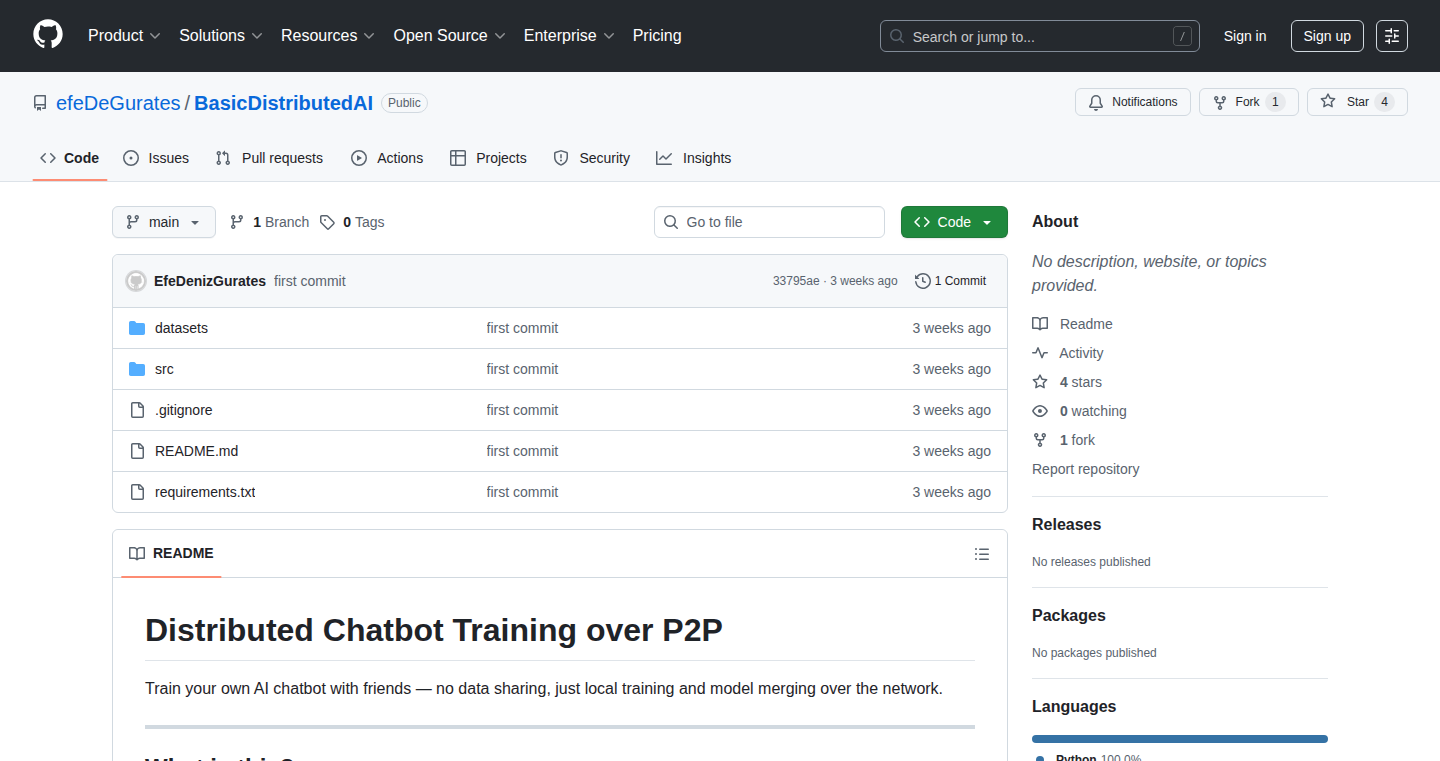Open the Resources dropdown
Image resolution: width=1440 pixels, height=761 pixels.
[x=328, y=35]
